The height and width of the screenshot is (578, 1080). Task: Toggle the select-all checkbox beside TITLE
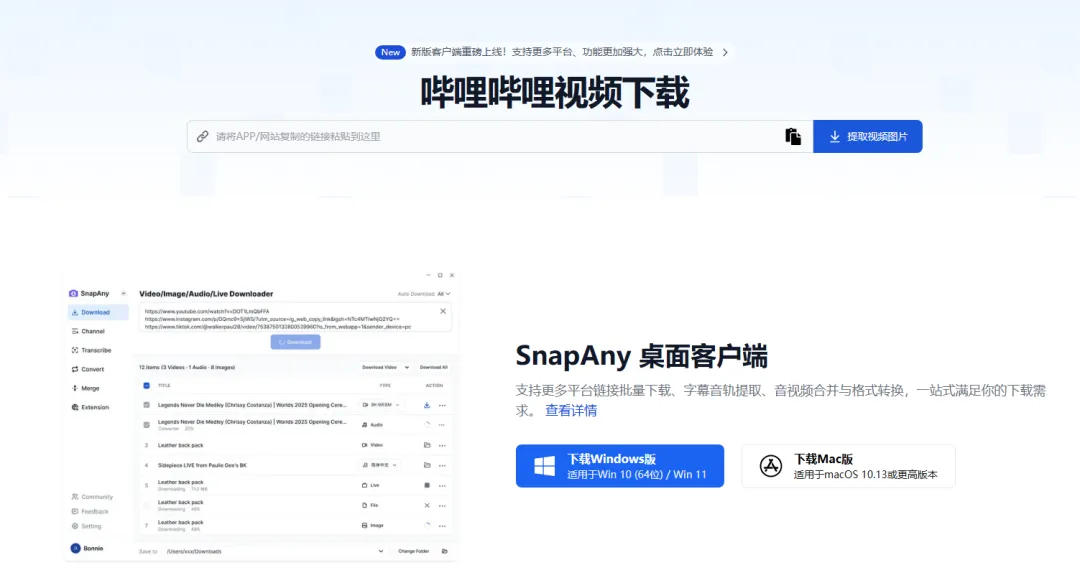tap(146, 386)
